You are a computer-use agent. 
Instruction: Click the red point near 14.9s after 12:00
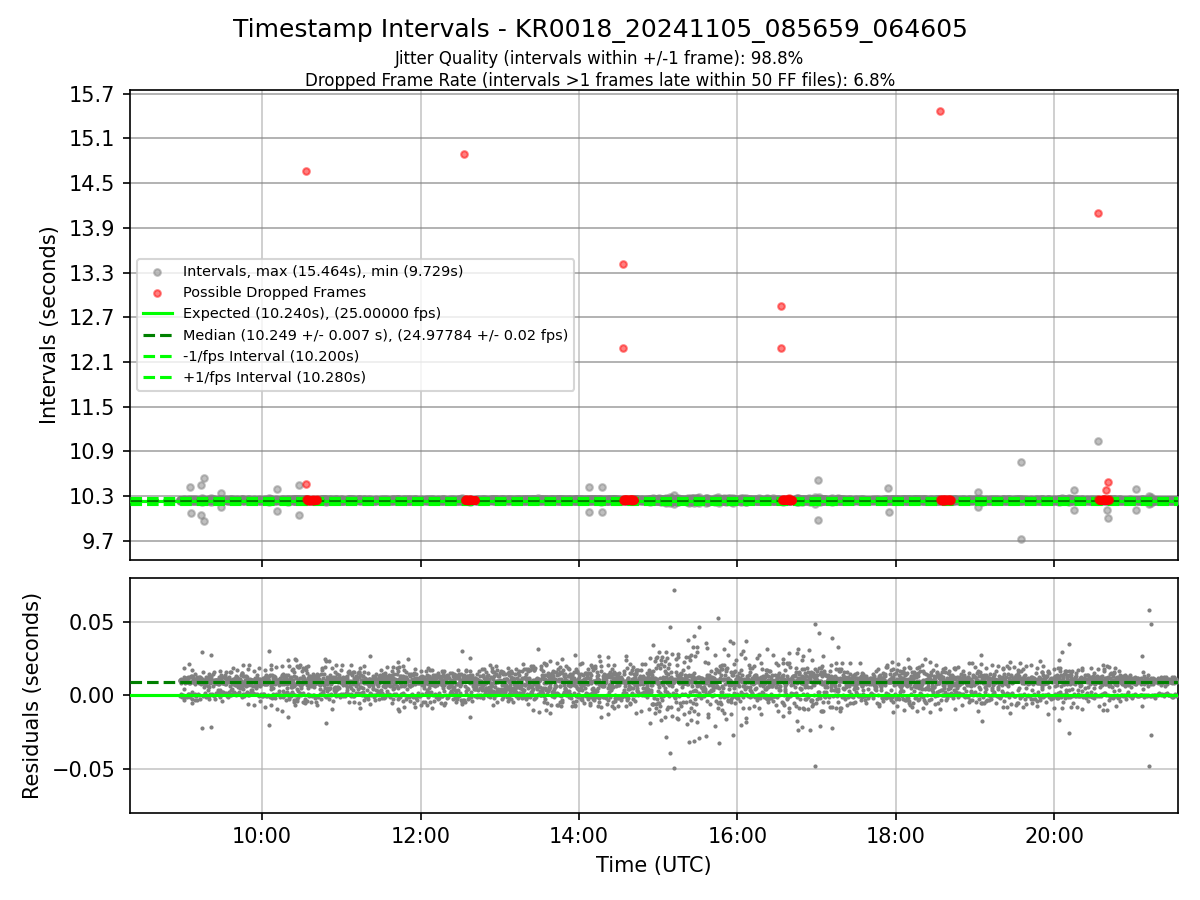pyautogui.click(x=464, y=154)
